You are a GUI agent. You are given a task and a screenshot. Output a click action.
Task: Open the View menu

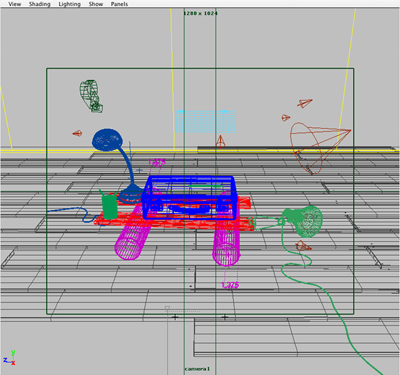[x=15, y=4]
